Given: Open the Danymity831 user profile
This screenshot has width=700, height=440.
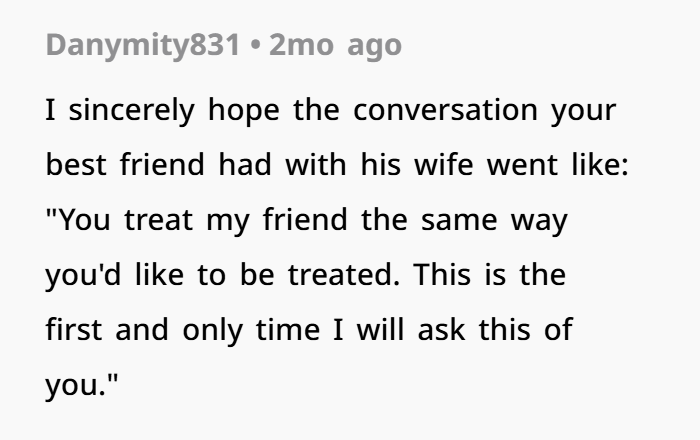Looking at the screenshot, I should (143, 46).
